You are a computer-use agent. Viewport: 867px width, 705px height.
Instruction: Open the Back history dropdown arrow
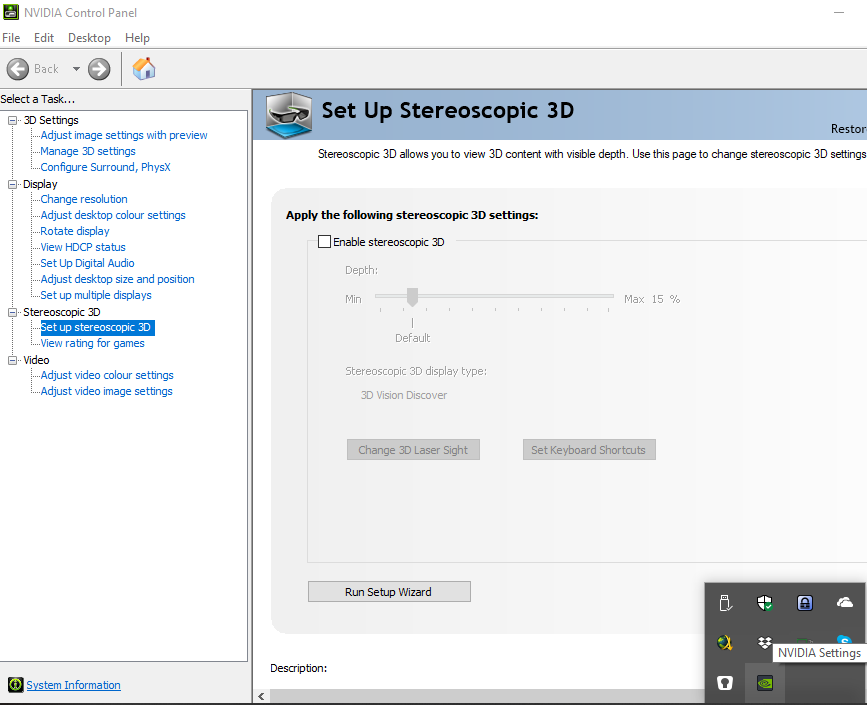point(76,69)
